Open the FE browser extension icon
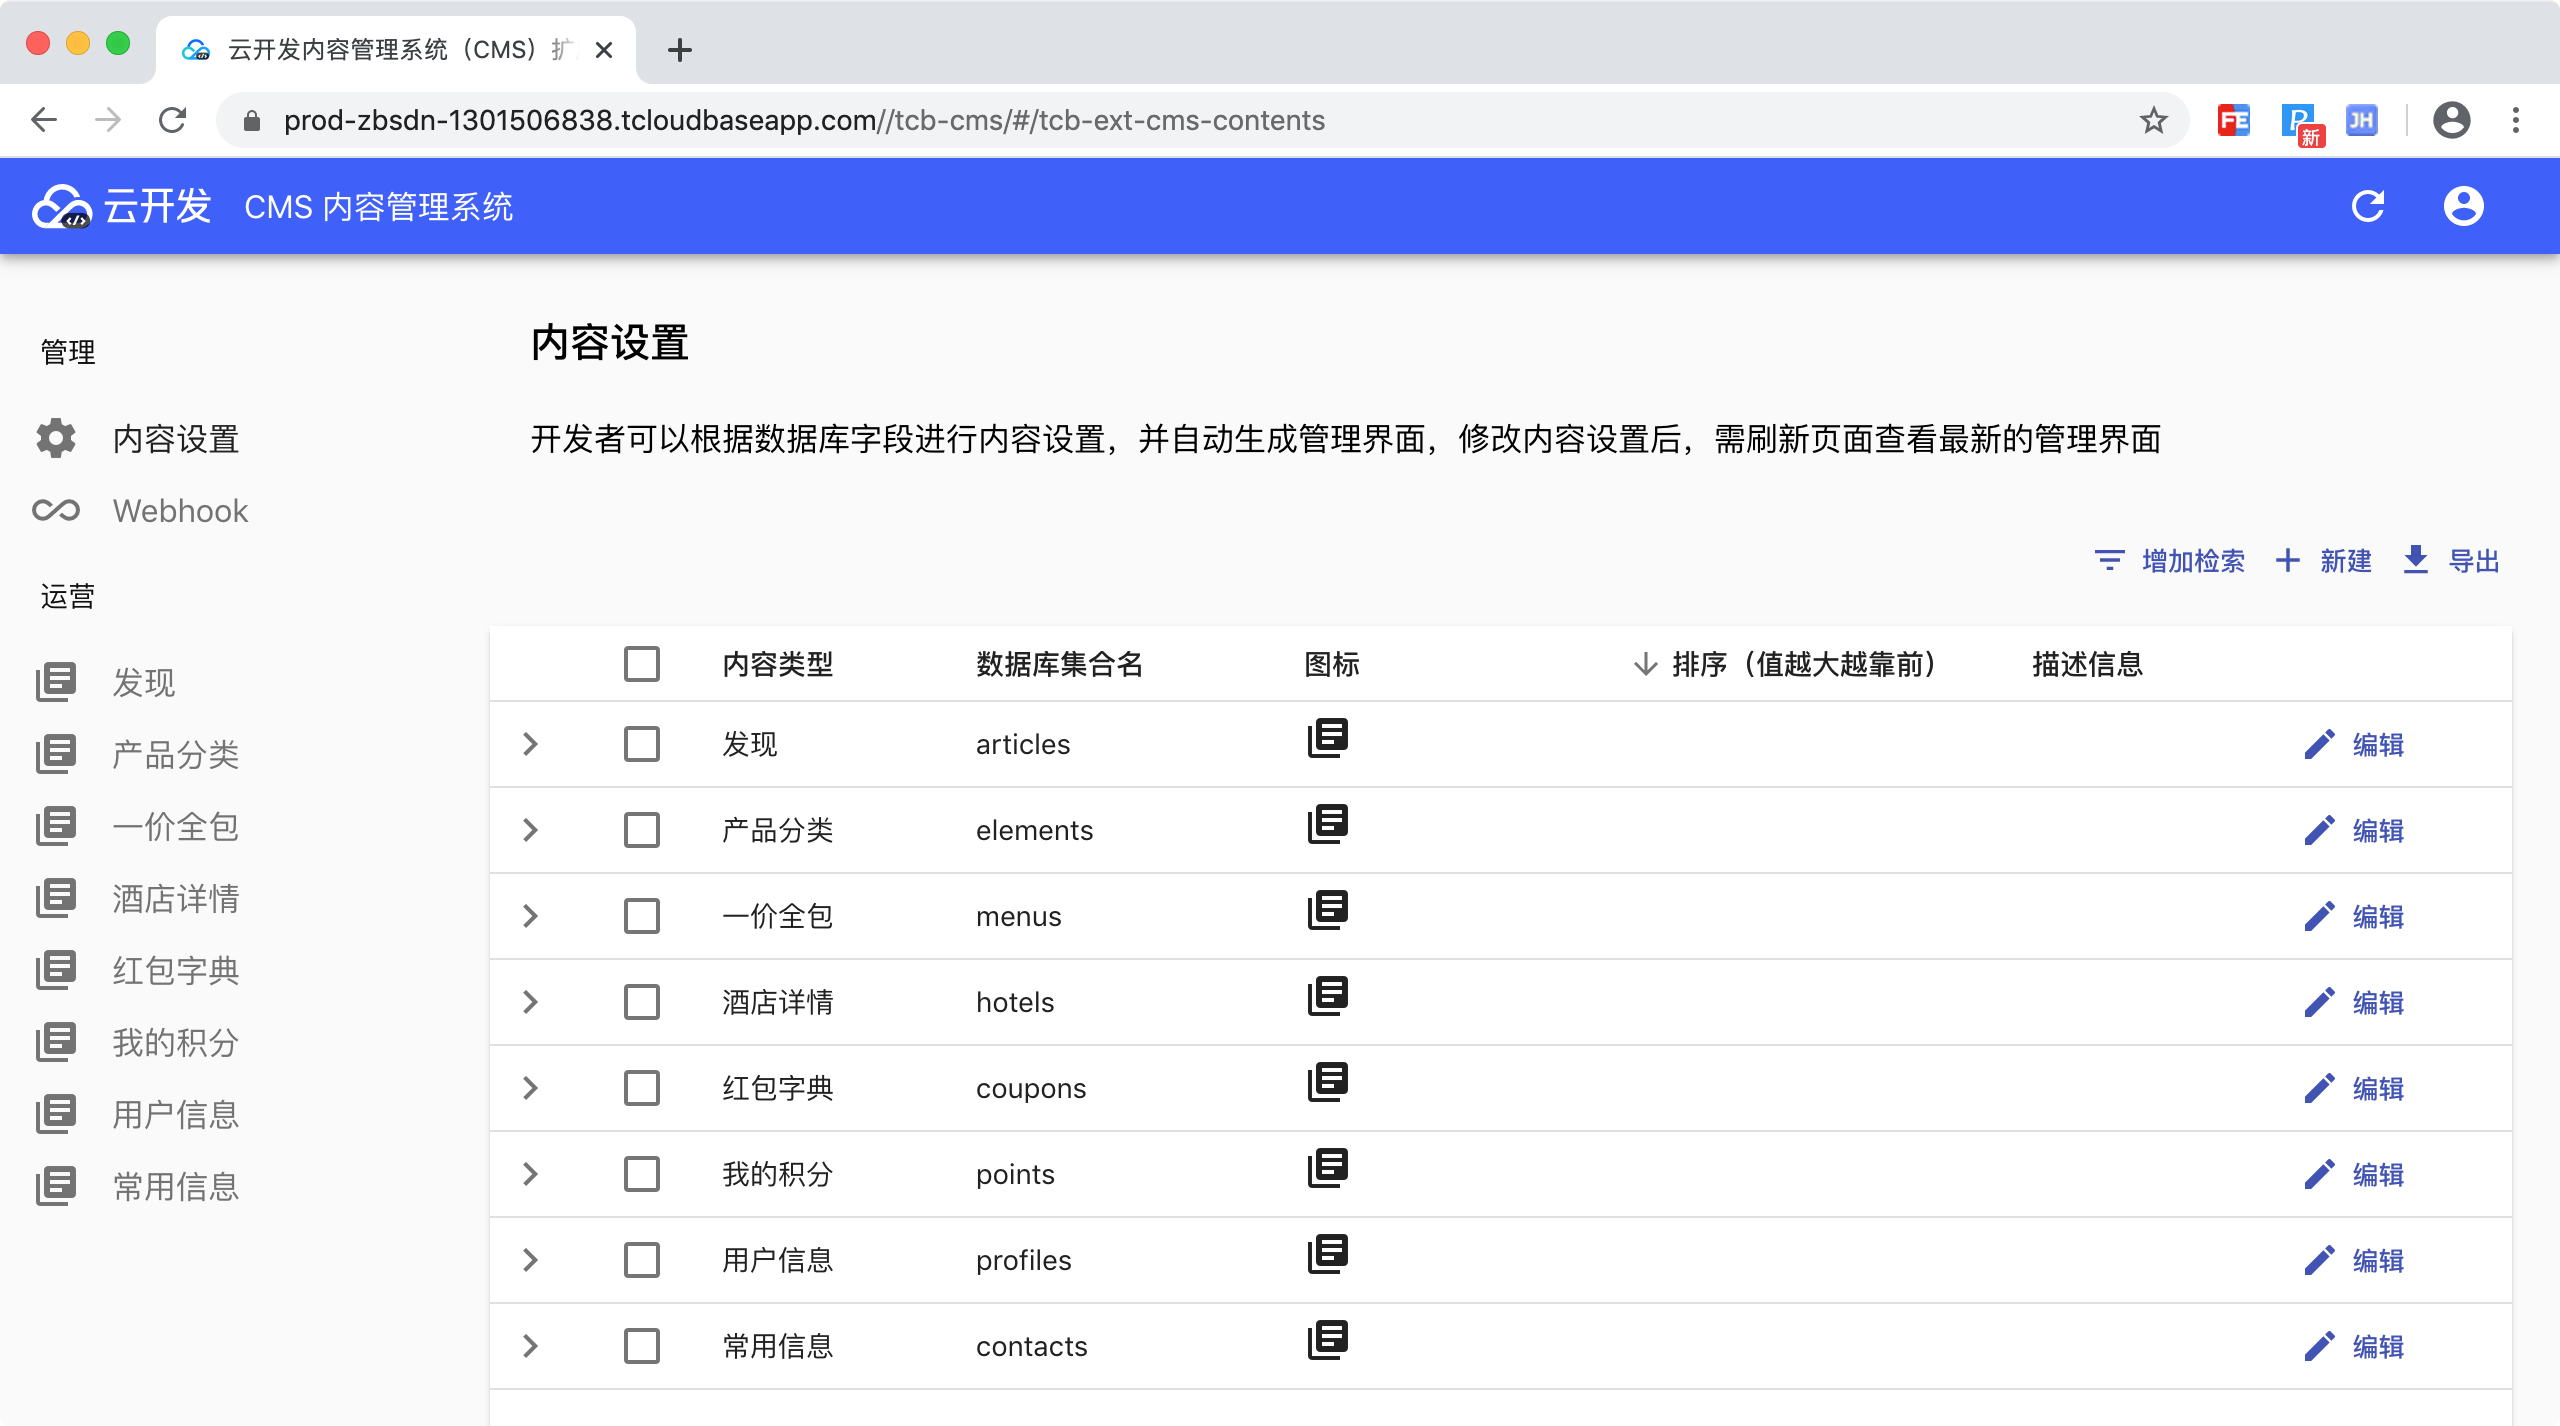2560x1426 pixels. click(x=2233, y=121)
